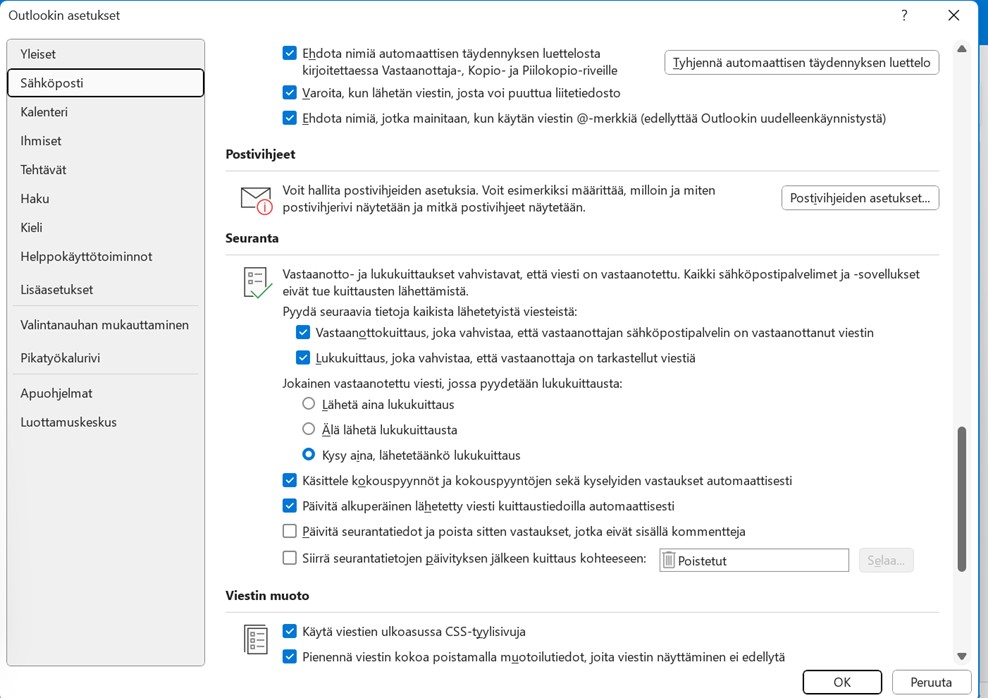Toggle 'Pienennä viestin kokoa' checkbox
Image resolution: width=988 pixels, height=698 pixels.
tap(290, 656)
